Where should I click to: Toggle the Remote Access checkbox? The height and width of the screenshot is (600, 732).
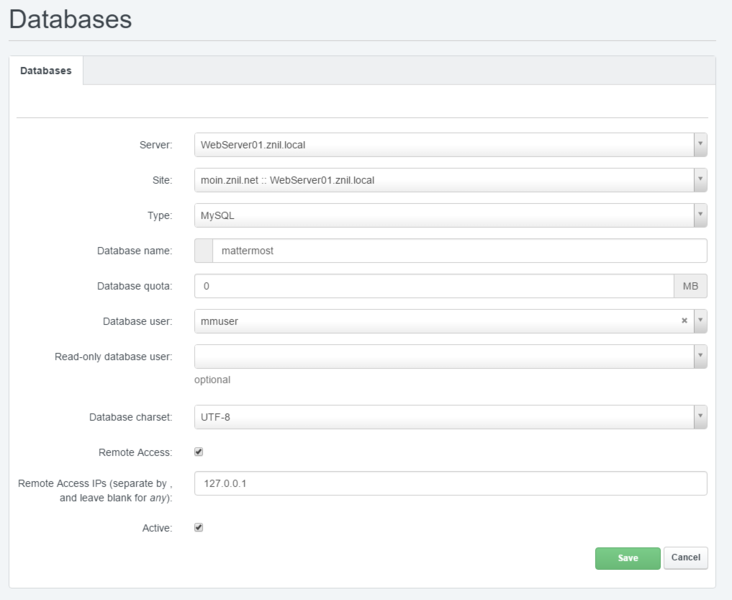pos(199,452)
